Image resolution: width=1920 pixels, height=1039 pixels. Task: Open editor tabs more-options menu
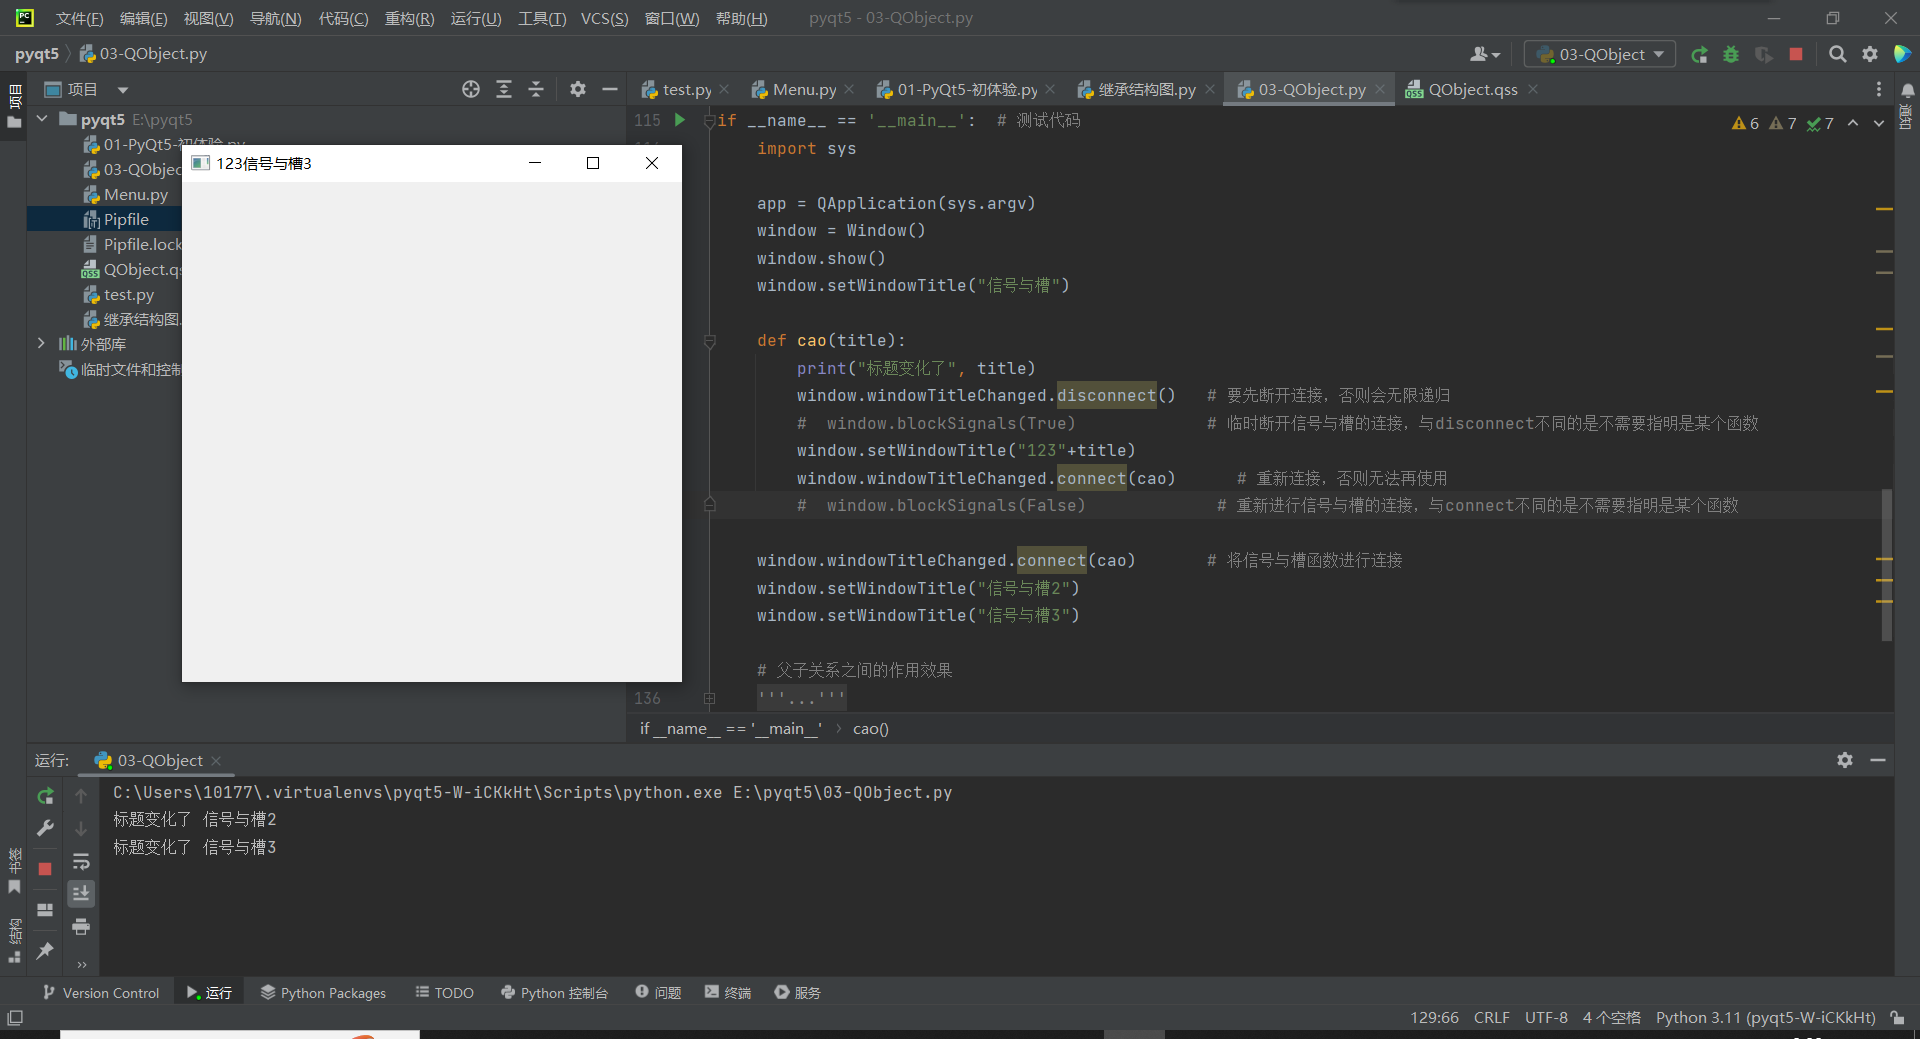click(1879, 89)
